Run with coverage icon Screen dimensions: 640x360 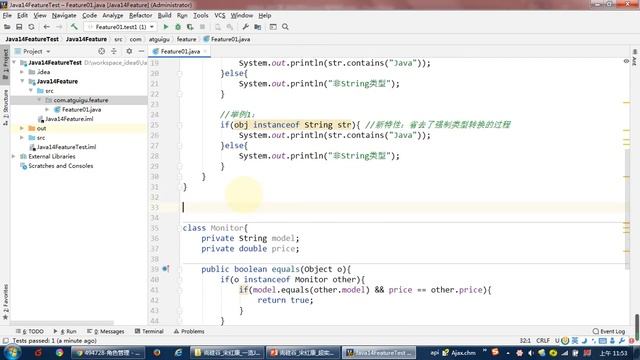[190, 27]
